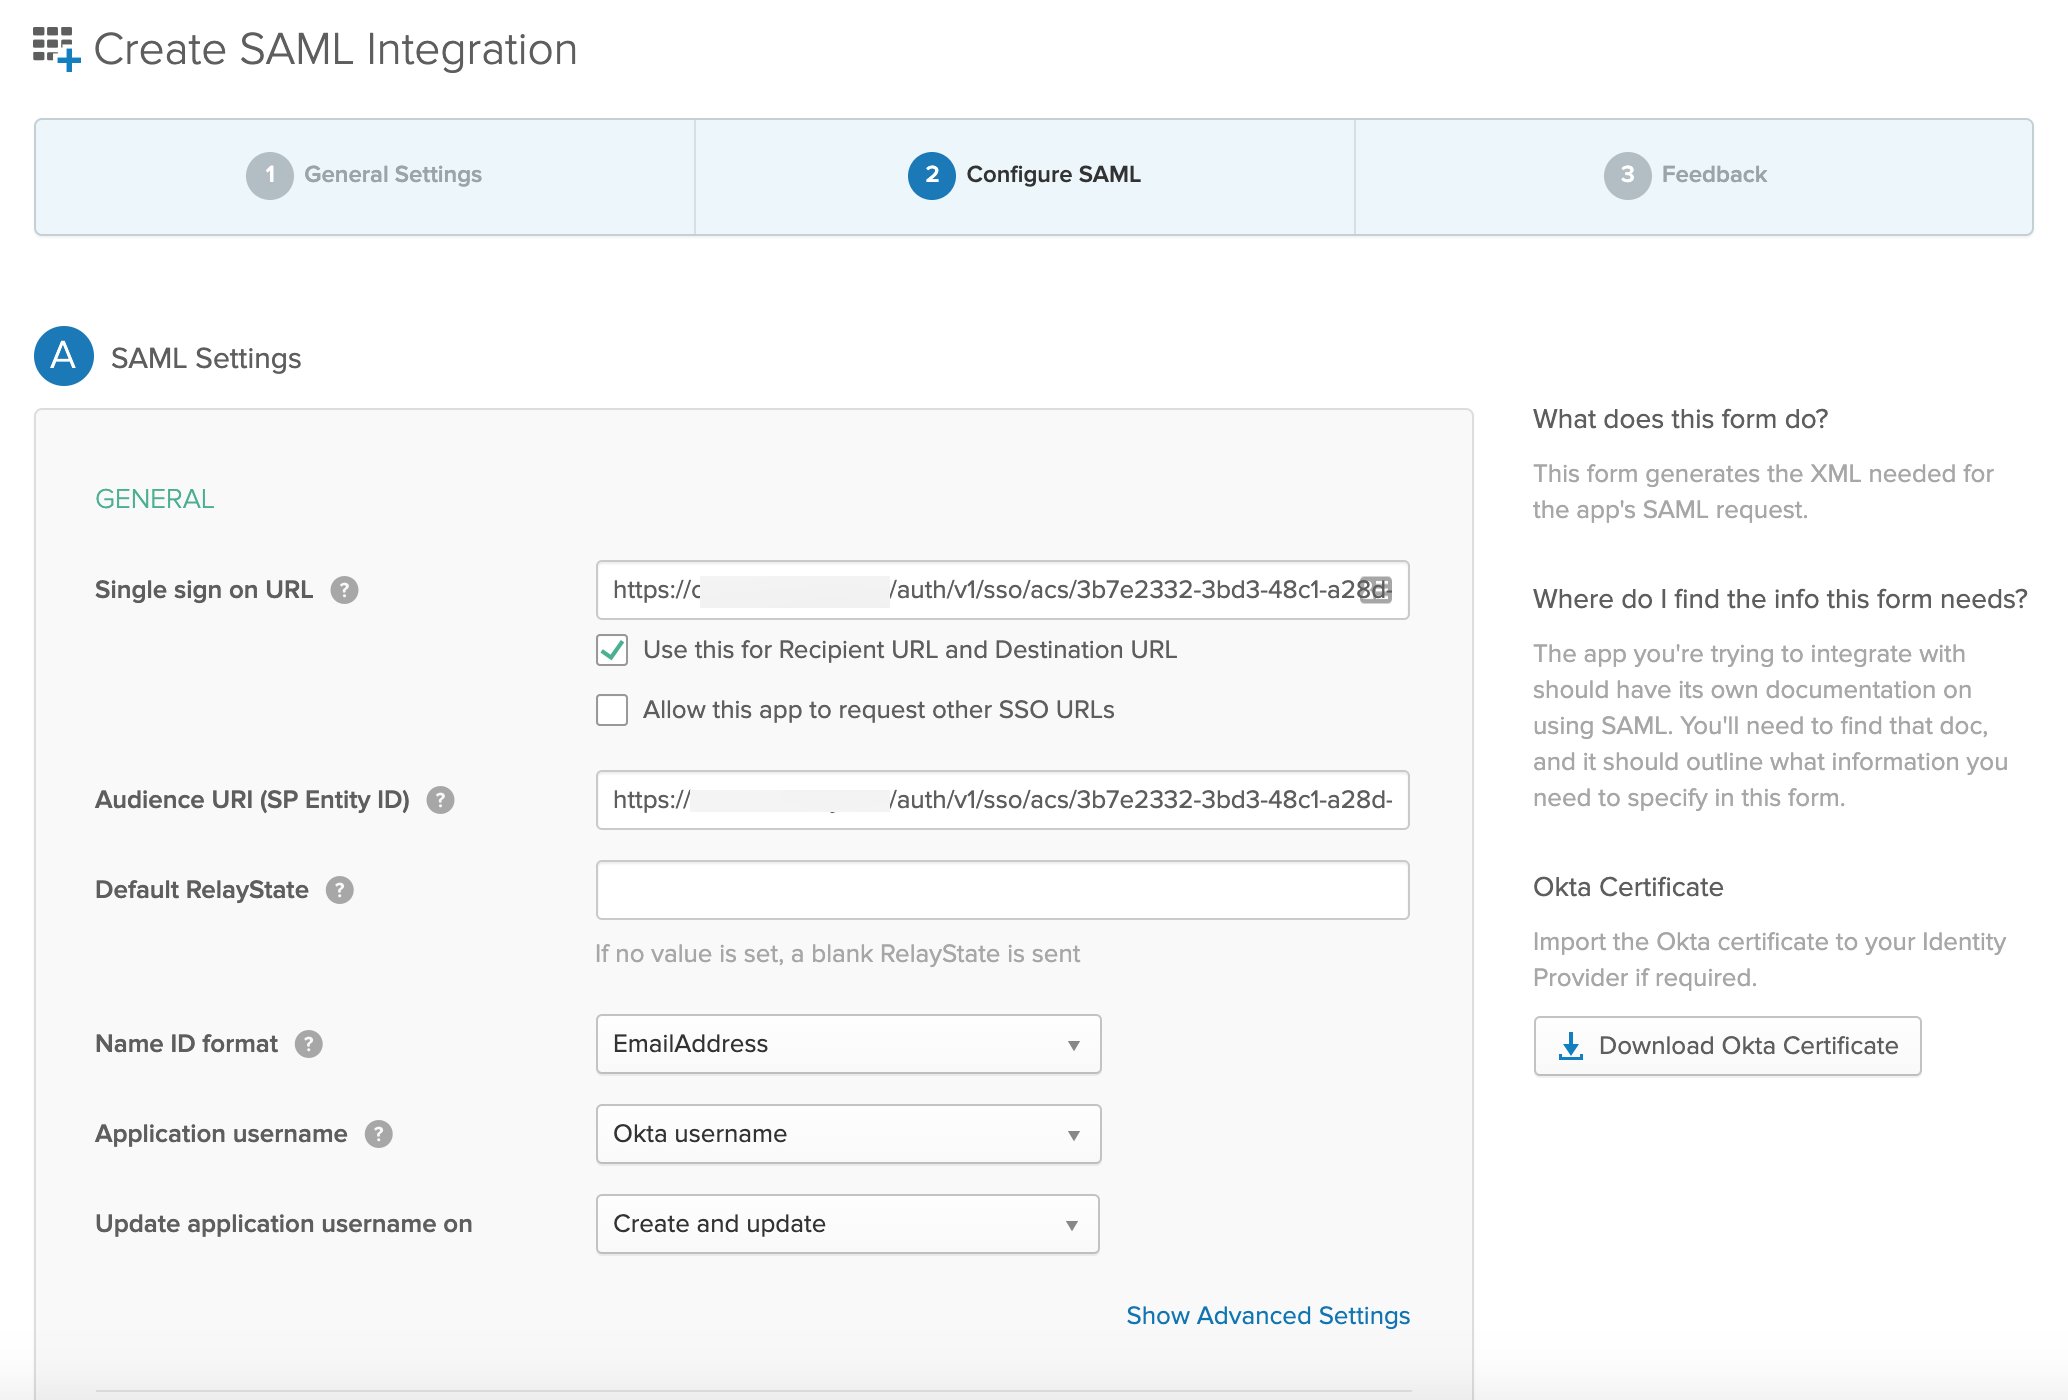2068x1400 pixels.
Task: Open help tooltip for Application username
Action: [x=378, y=1134]
